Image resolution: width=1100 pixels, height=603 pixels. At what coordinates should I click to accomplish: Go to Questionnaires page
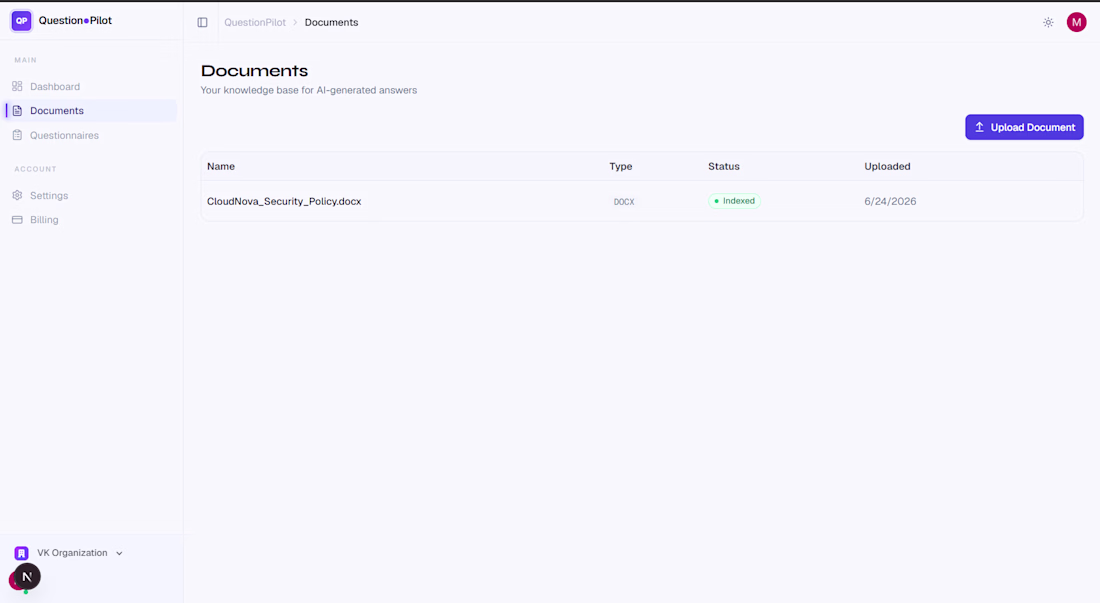pos(91,135)
